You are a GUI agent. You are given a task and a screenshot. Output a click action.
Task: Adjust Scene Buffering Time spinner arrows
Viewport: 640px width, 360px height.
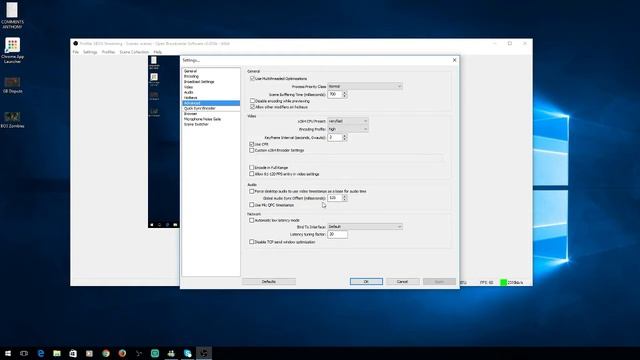345,94
